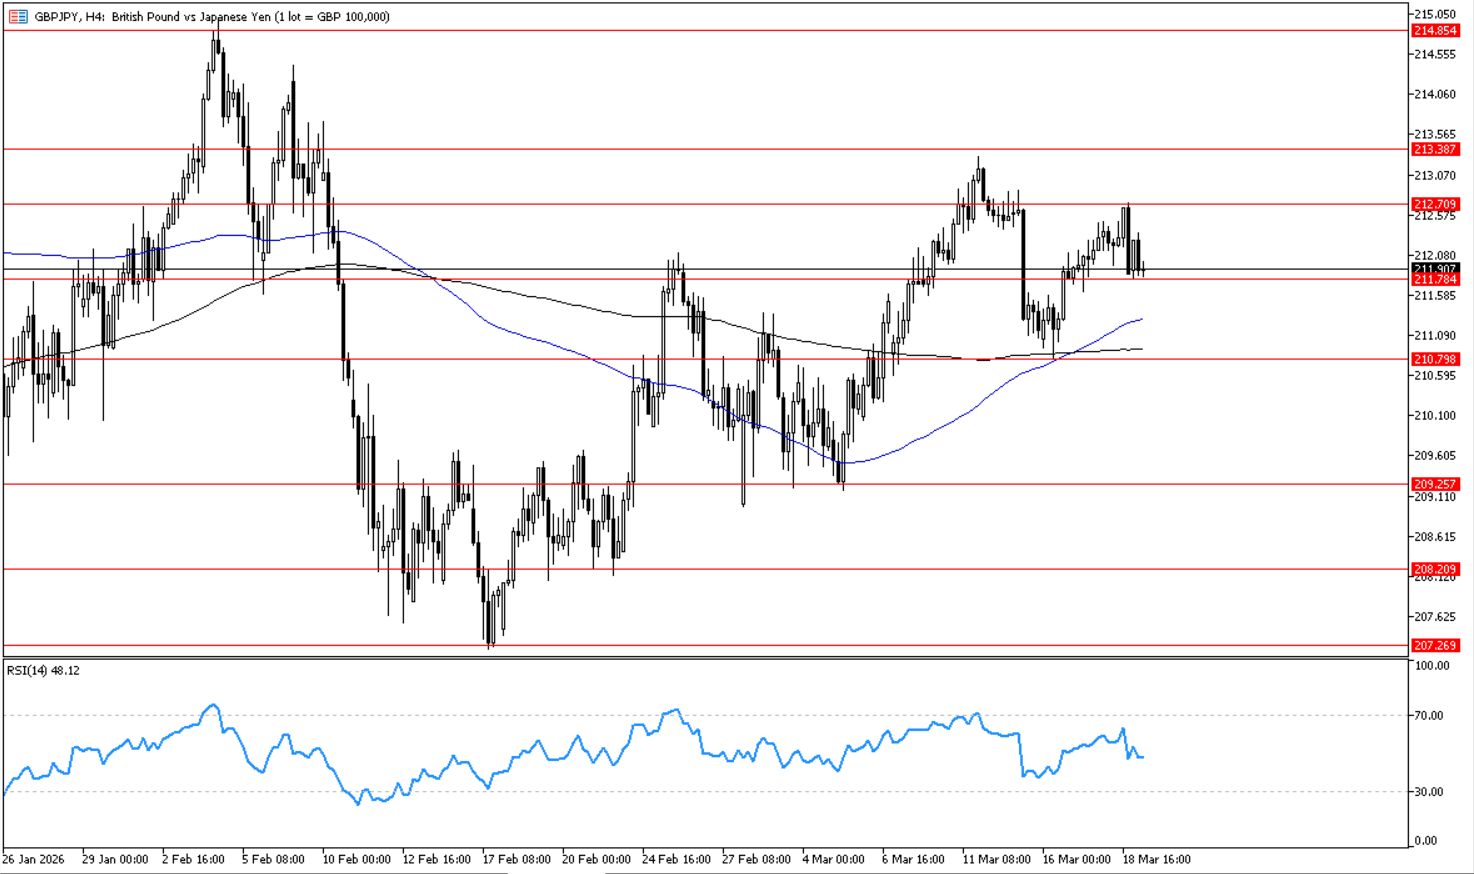This screenshot has height=874, width=1474.
Task: Select the 207.269 red price level label
Action: (1435, 645)
